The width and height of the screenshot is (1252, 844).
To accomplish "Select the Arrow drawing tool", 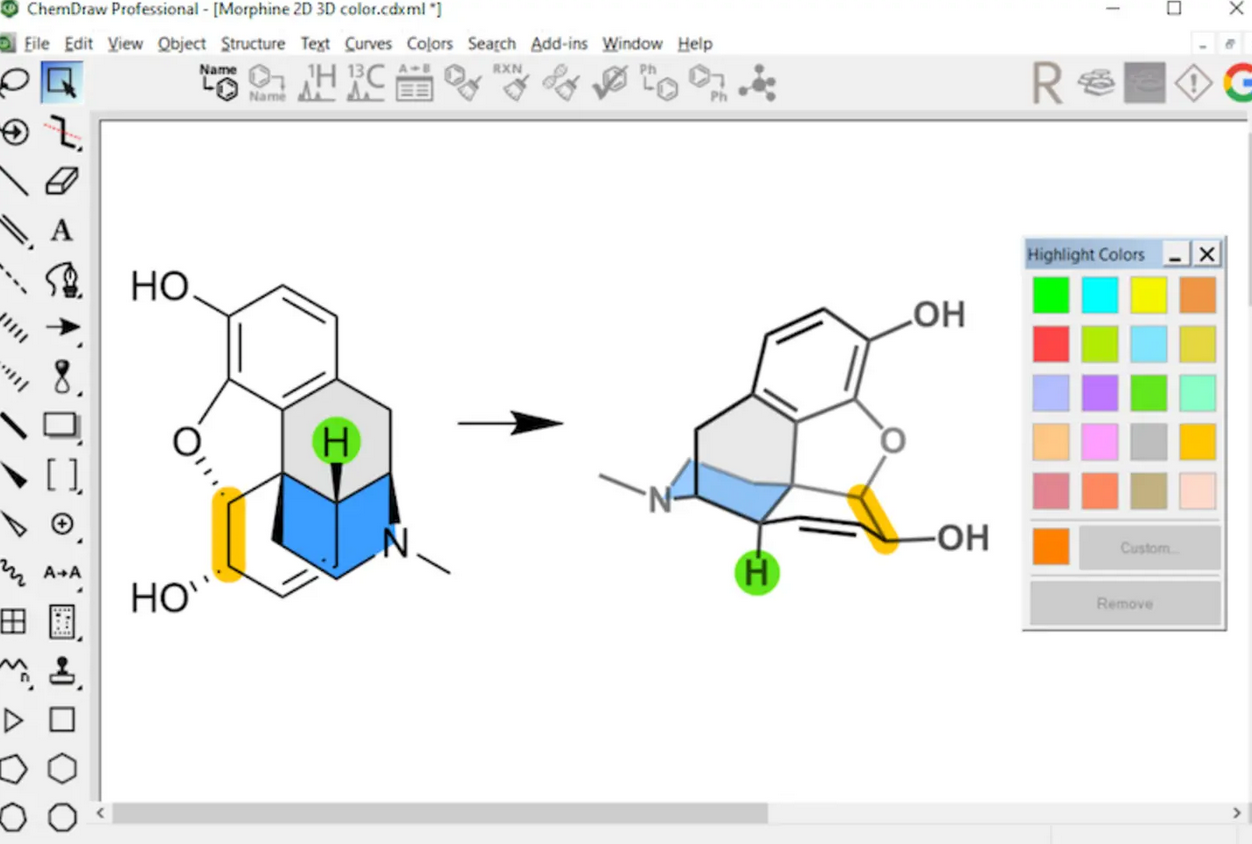I will click(62, 327).
